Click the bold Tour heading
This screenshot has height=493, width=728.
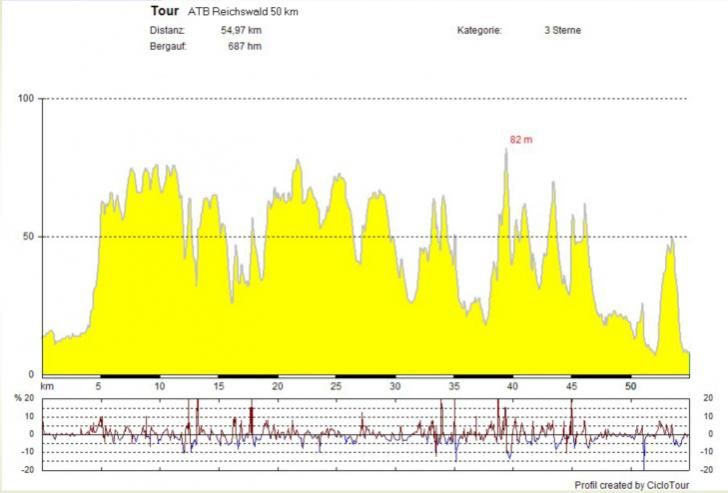(x=164, y=12)
